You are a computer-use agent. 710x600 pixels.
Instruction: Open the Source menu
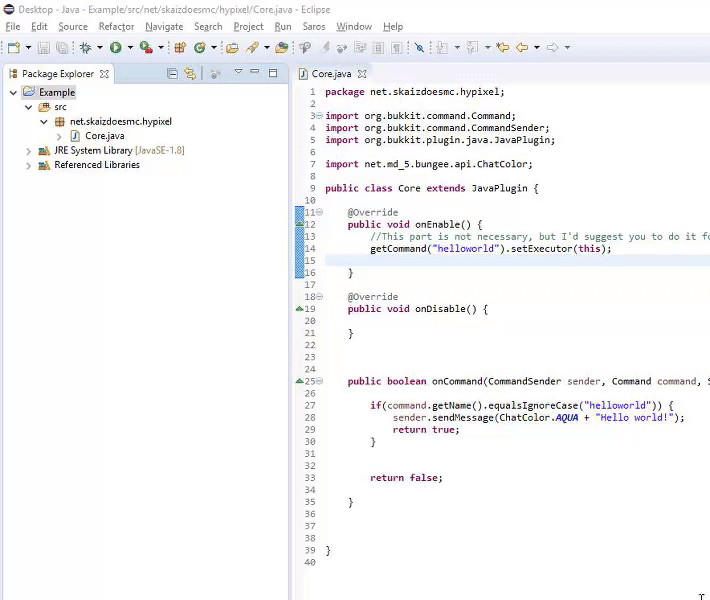click(x=73, y=27)
